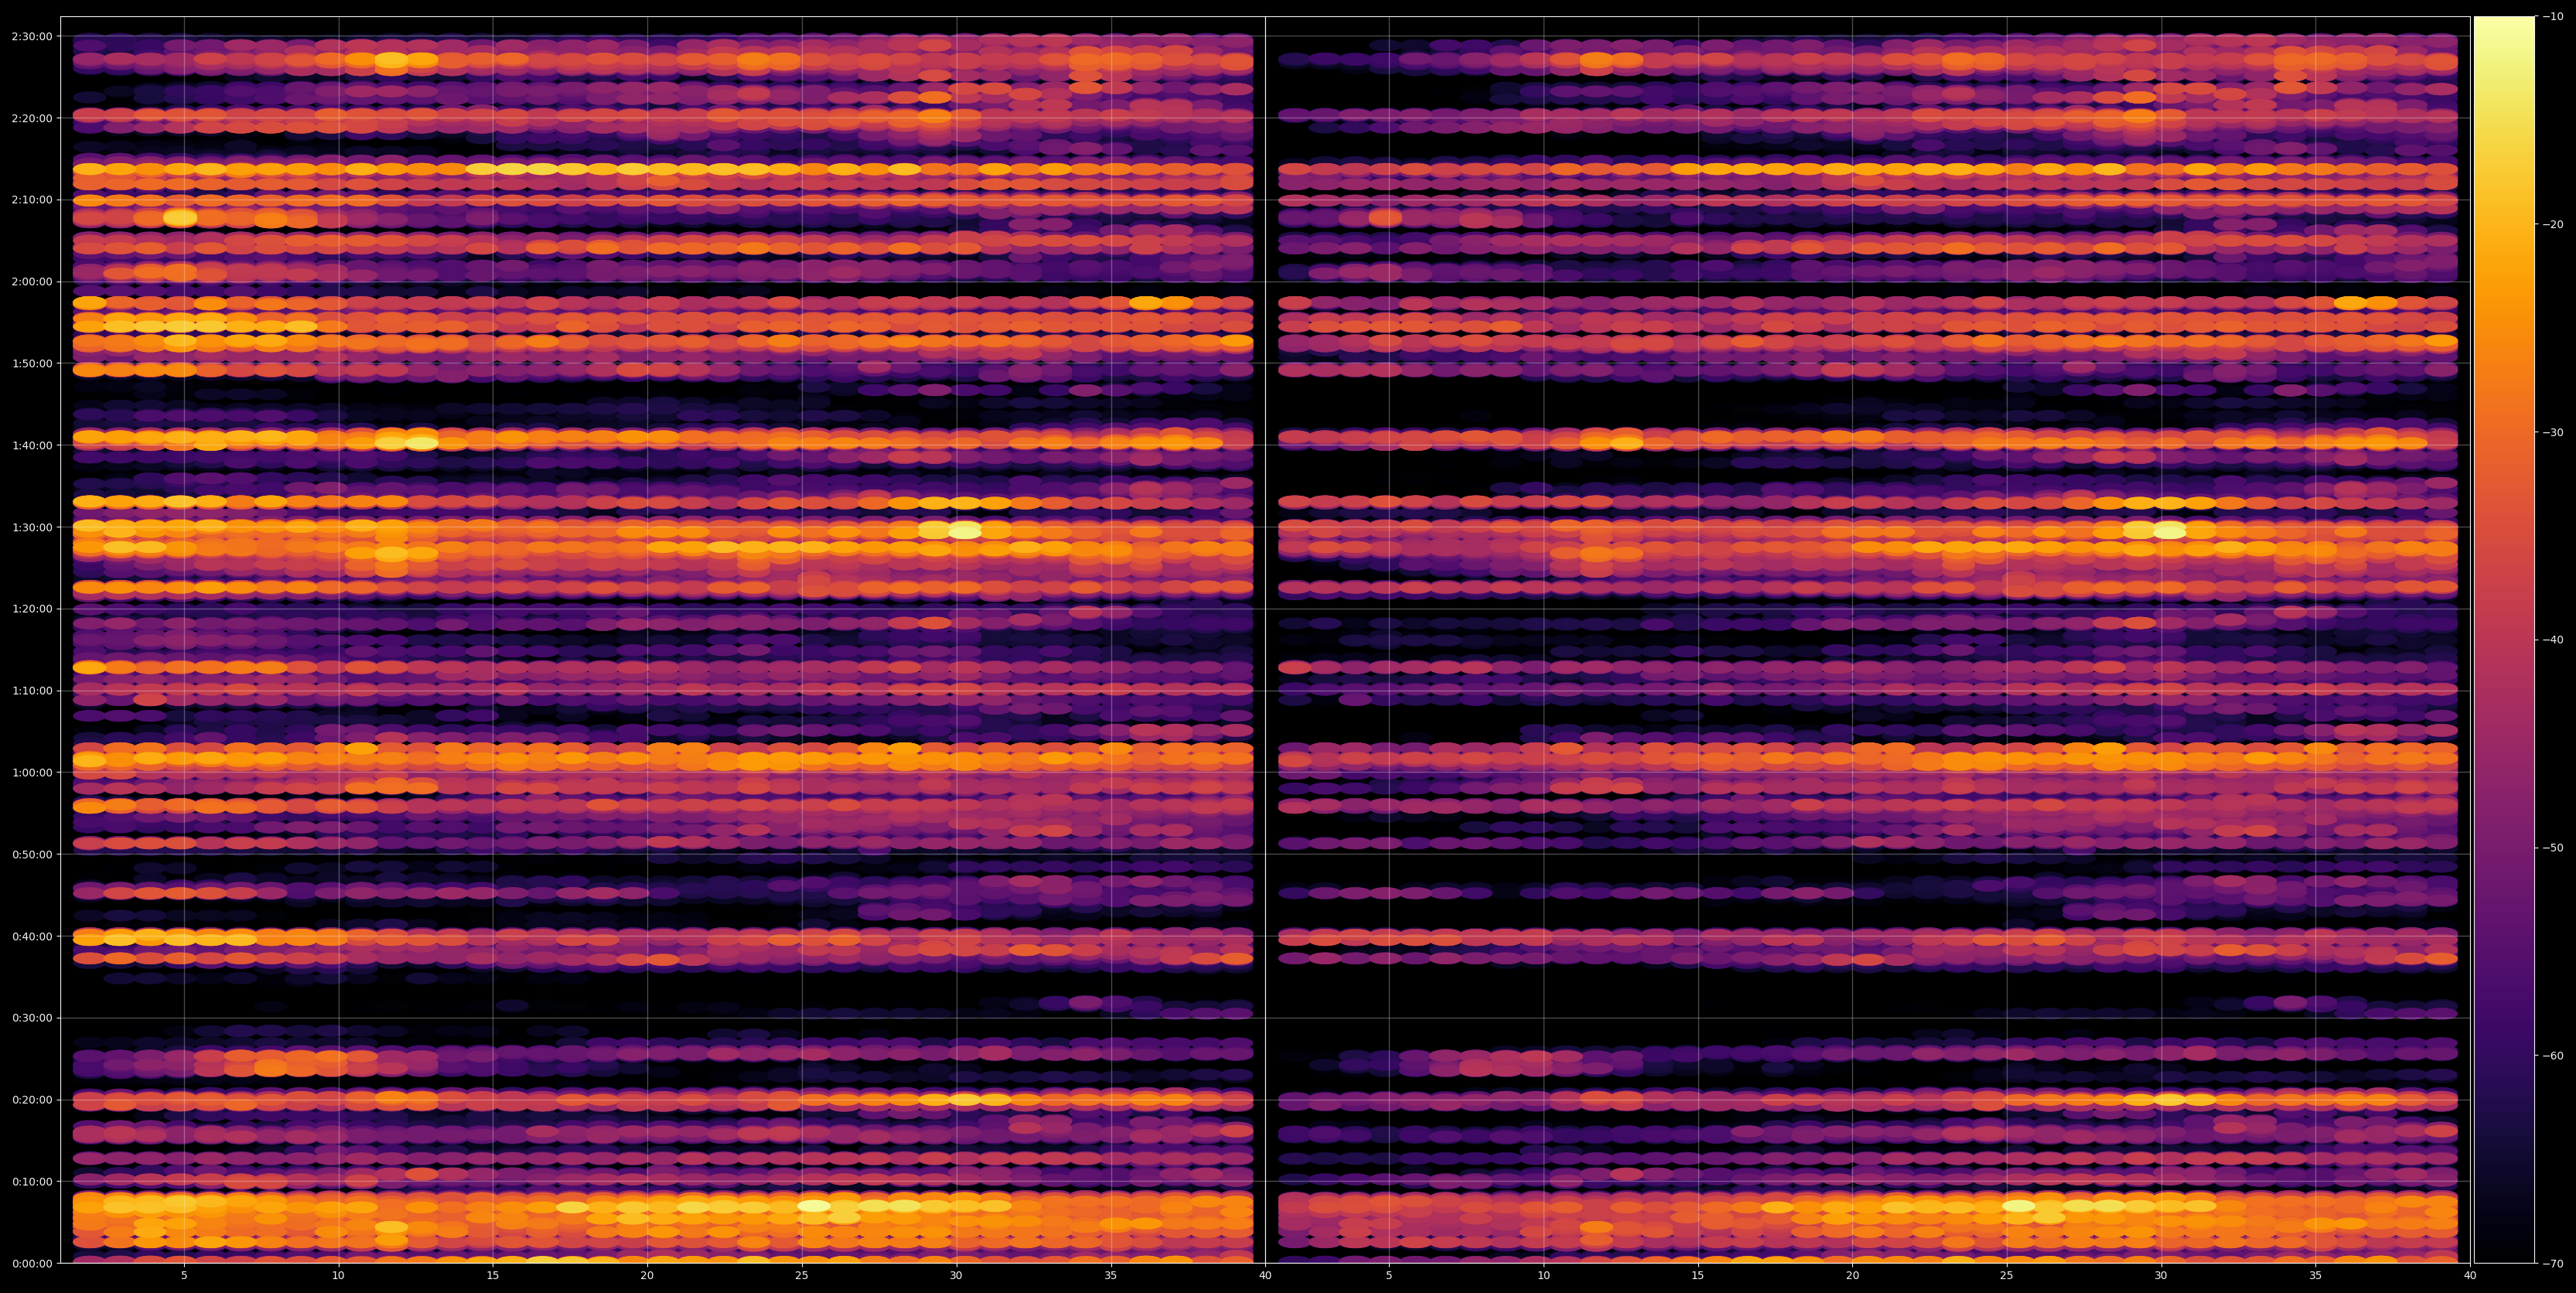Select the −20 colorbar scale label
Viewport: 2576px width, 1293px height.
(2552, 224)
